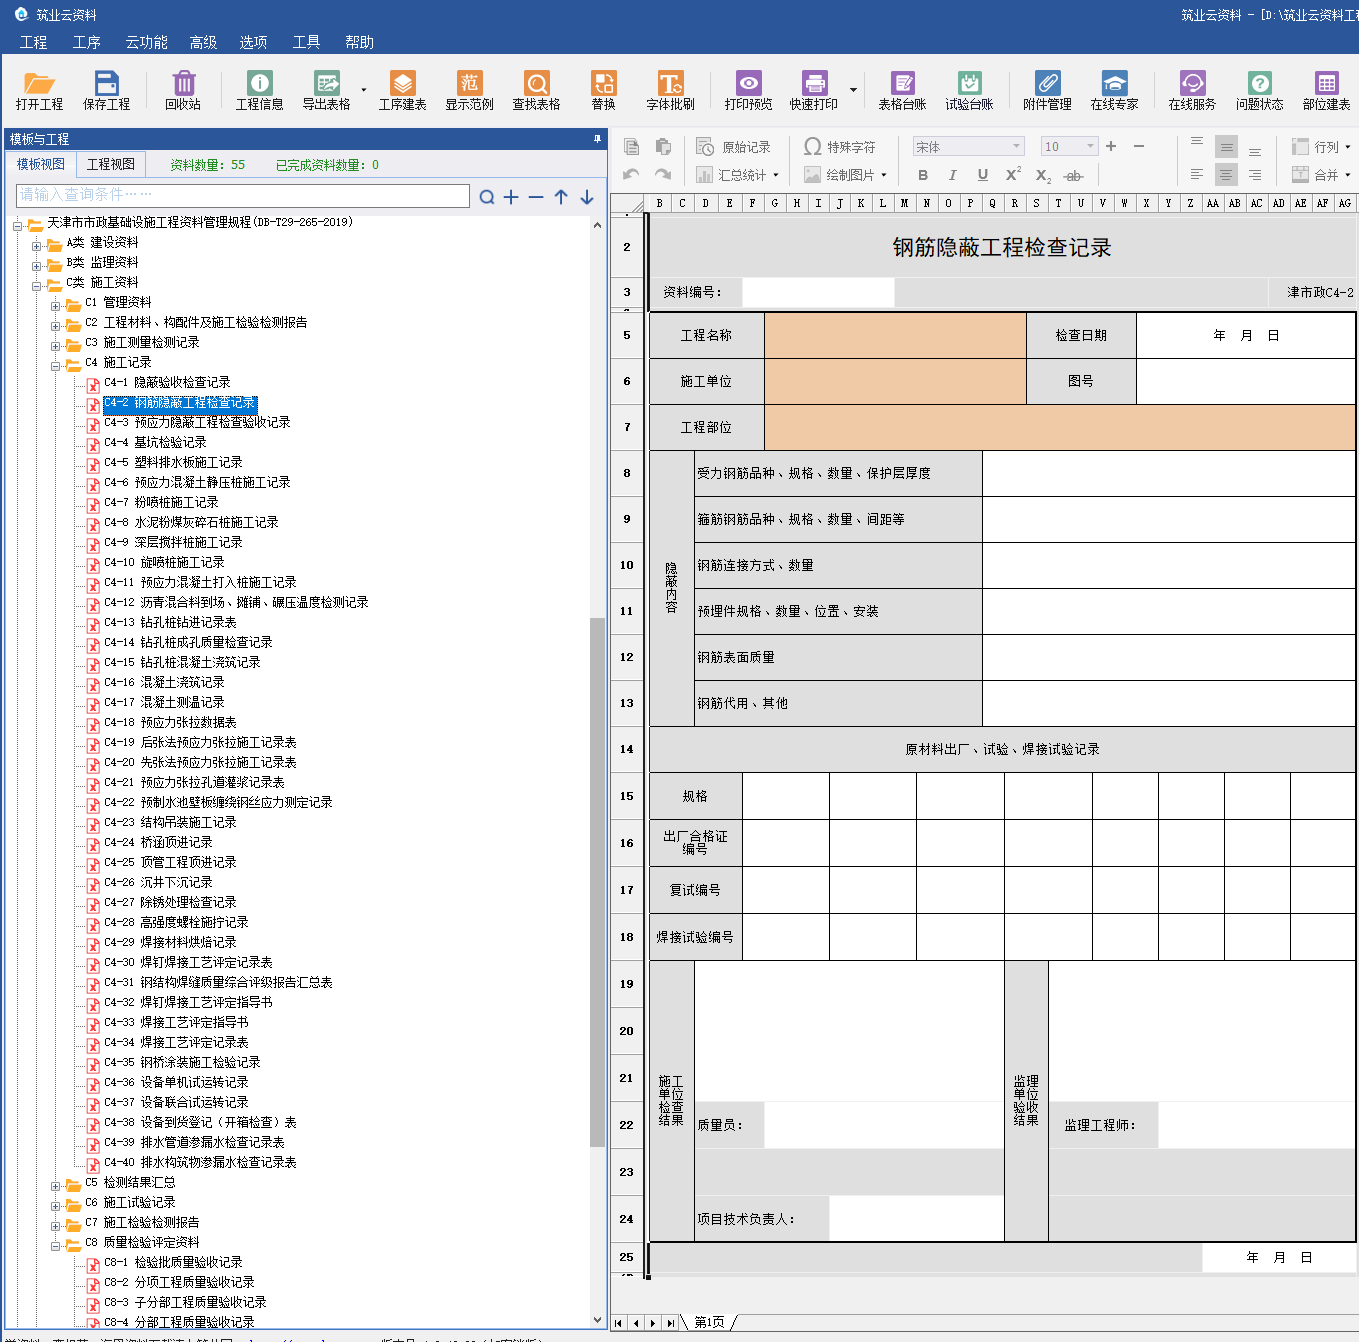Open the 试验台账 test ledger

tap(969, 90)
